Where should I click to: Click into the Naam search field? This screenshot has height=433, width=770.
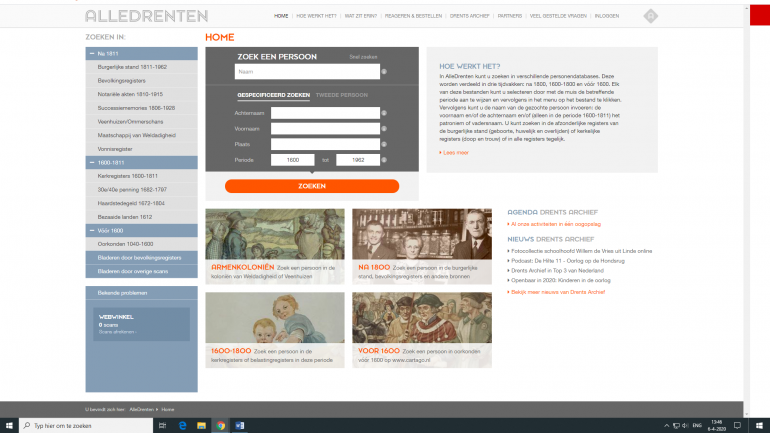pyautogui.click(x=307, y=72)
